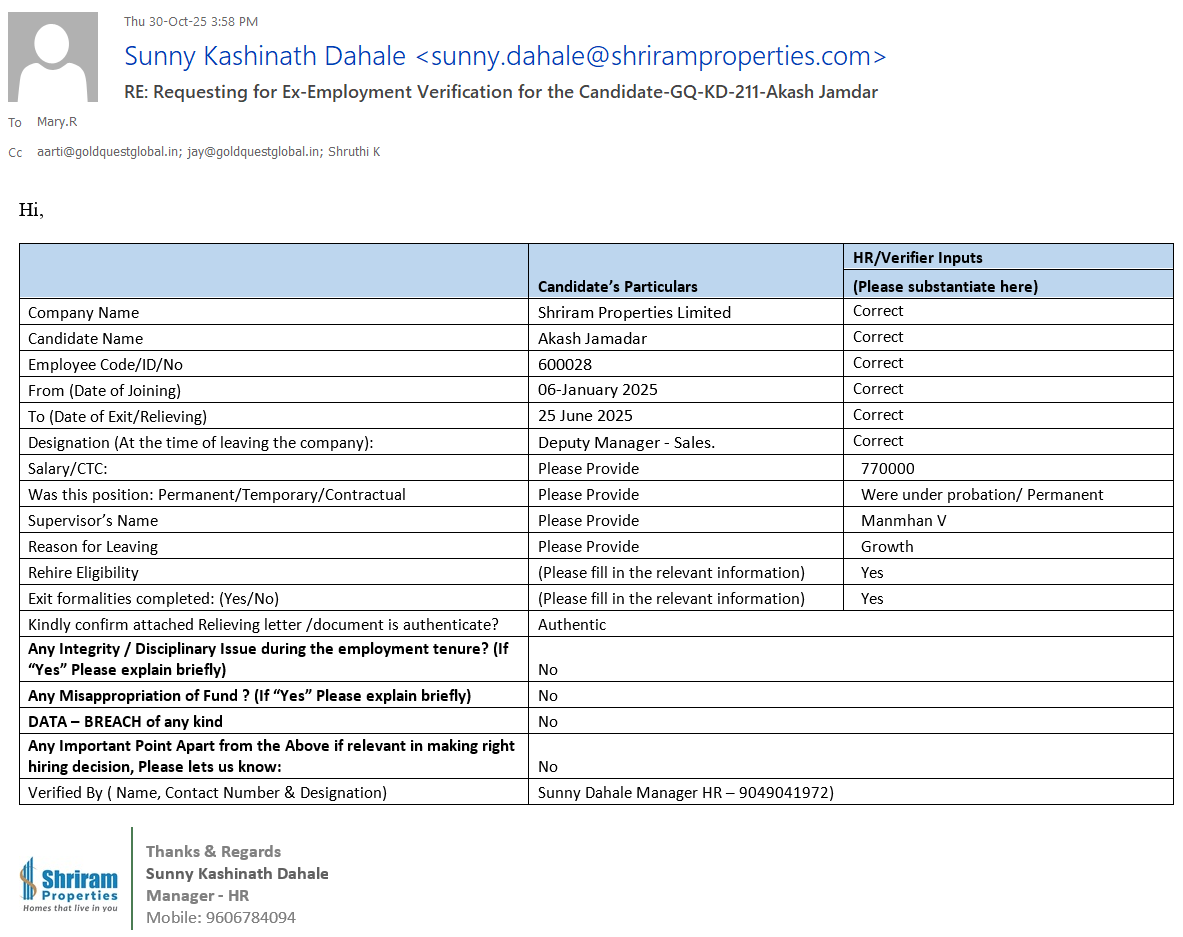Click (Please substantiate here) header text
The image size is (1183, 937).
click(945, 287)
